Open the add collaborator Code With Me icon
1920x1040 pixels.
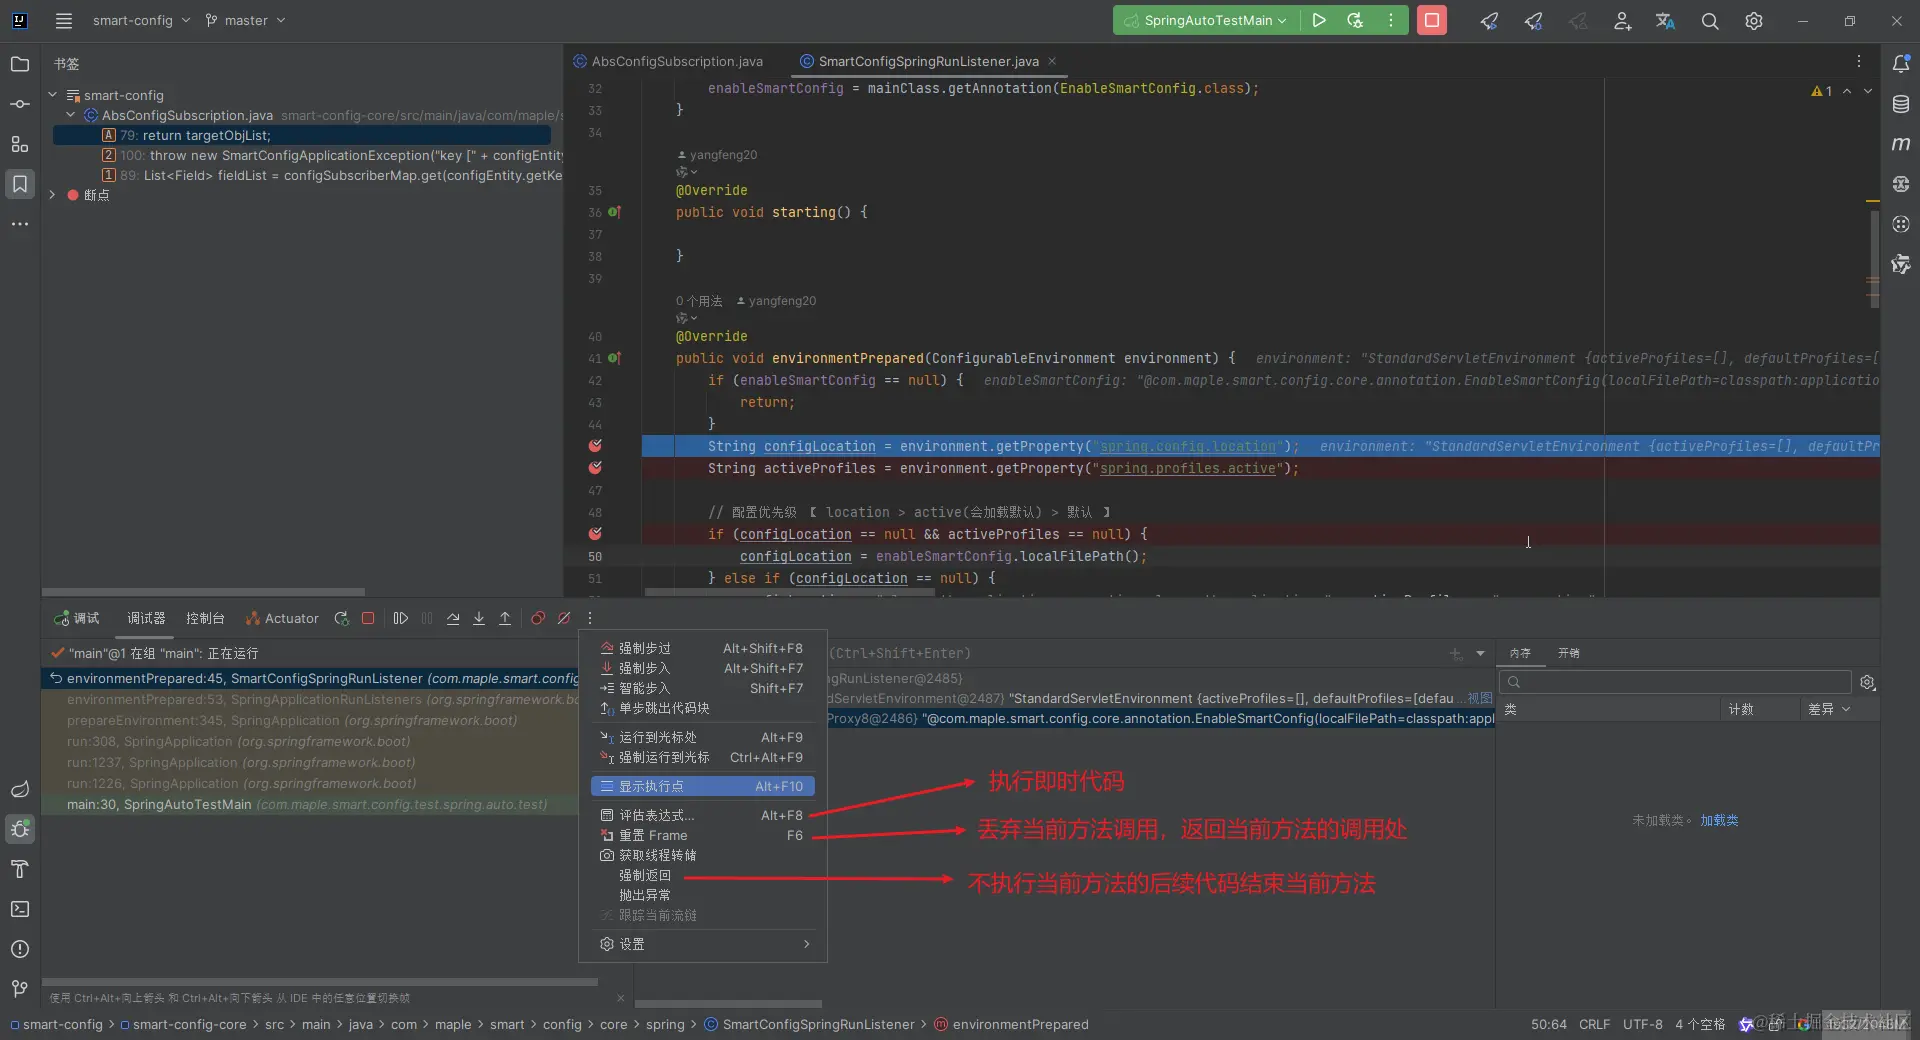pyautogui.click(x=1622, y=20)
